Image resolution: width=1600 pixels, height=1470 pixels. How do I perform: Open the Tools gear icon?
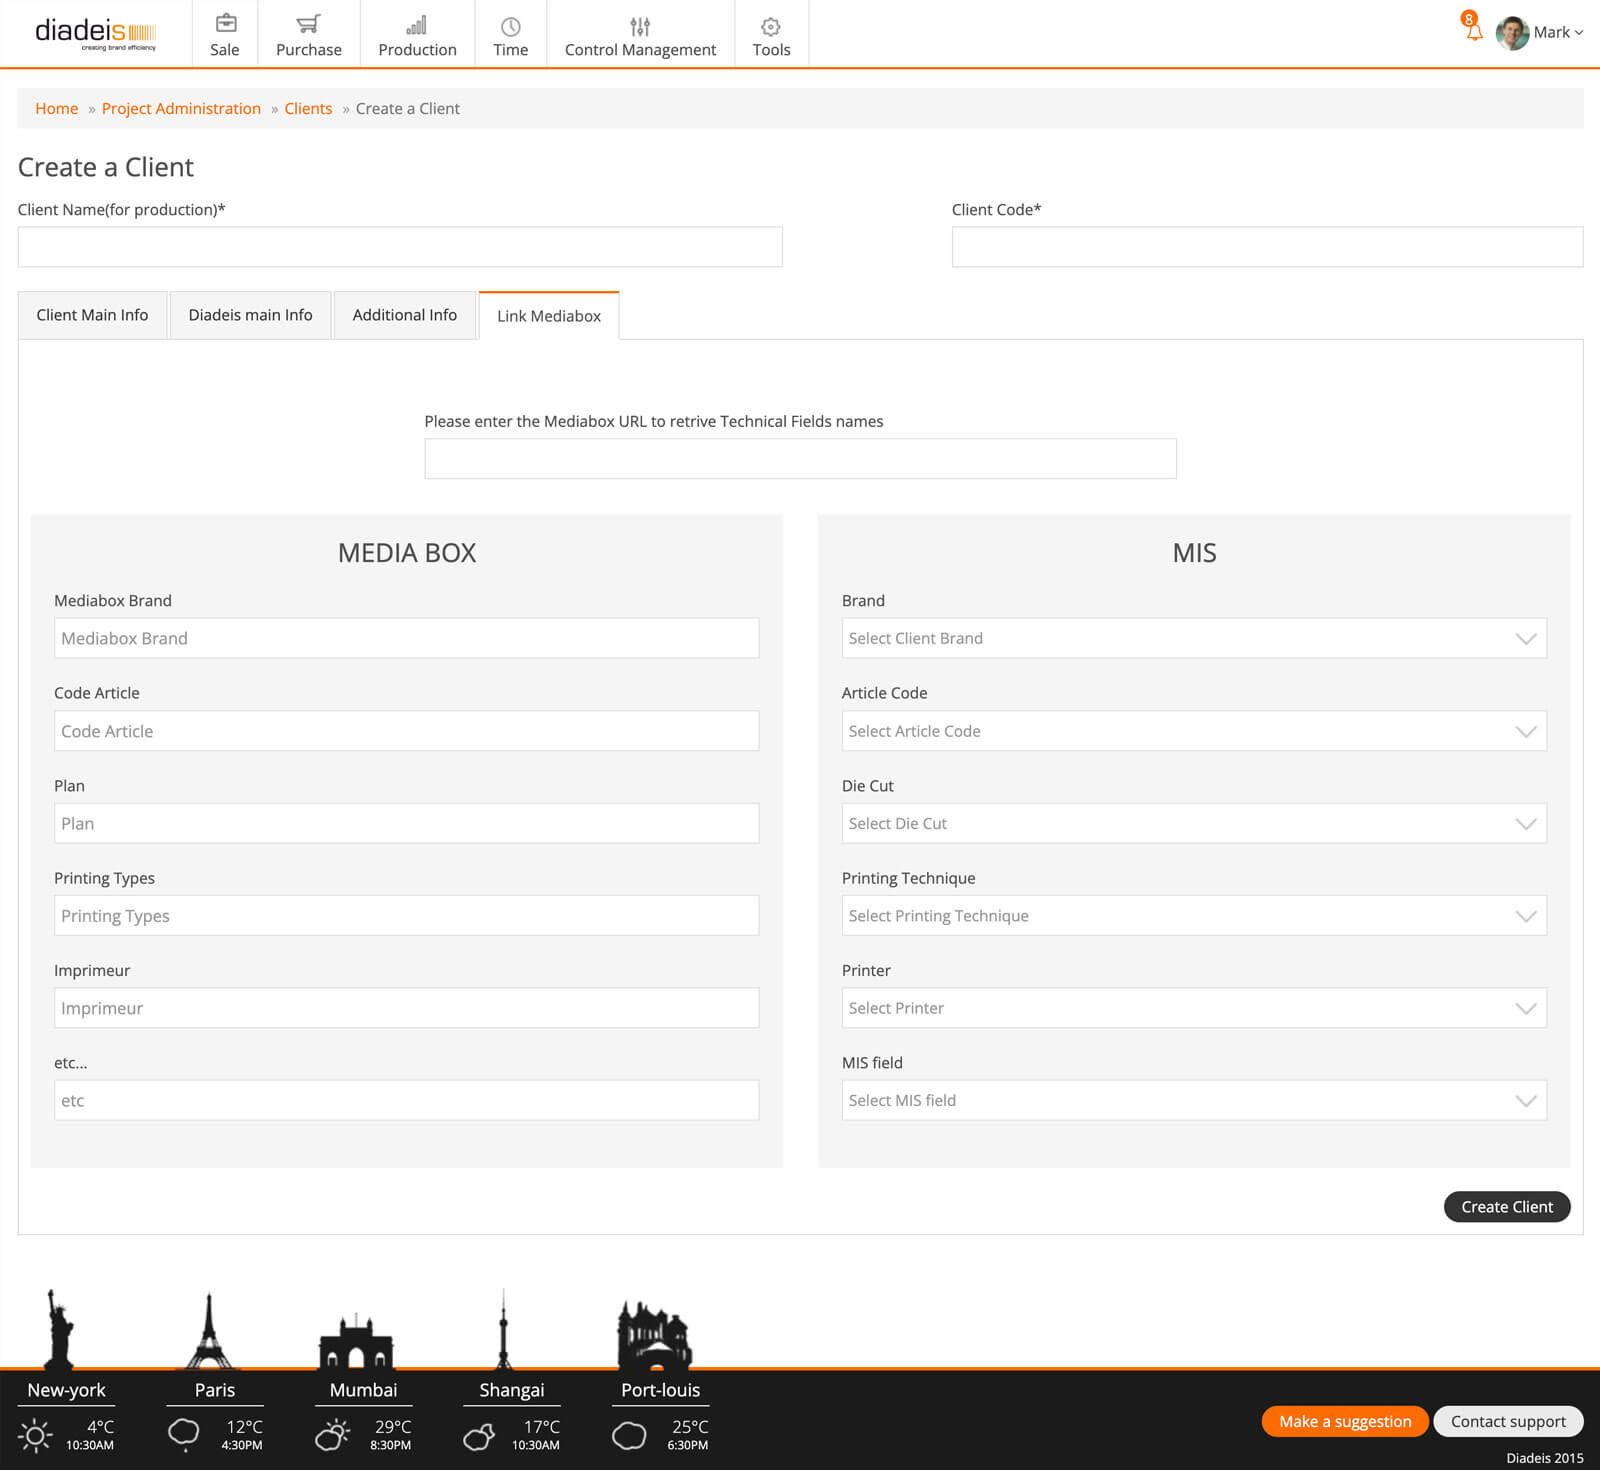coord(771,26)
